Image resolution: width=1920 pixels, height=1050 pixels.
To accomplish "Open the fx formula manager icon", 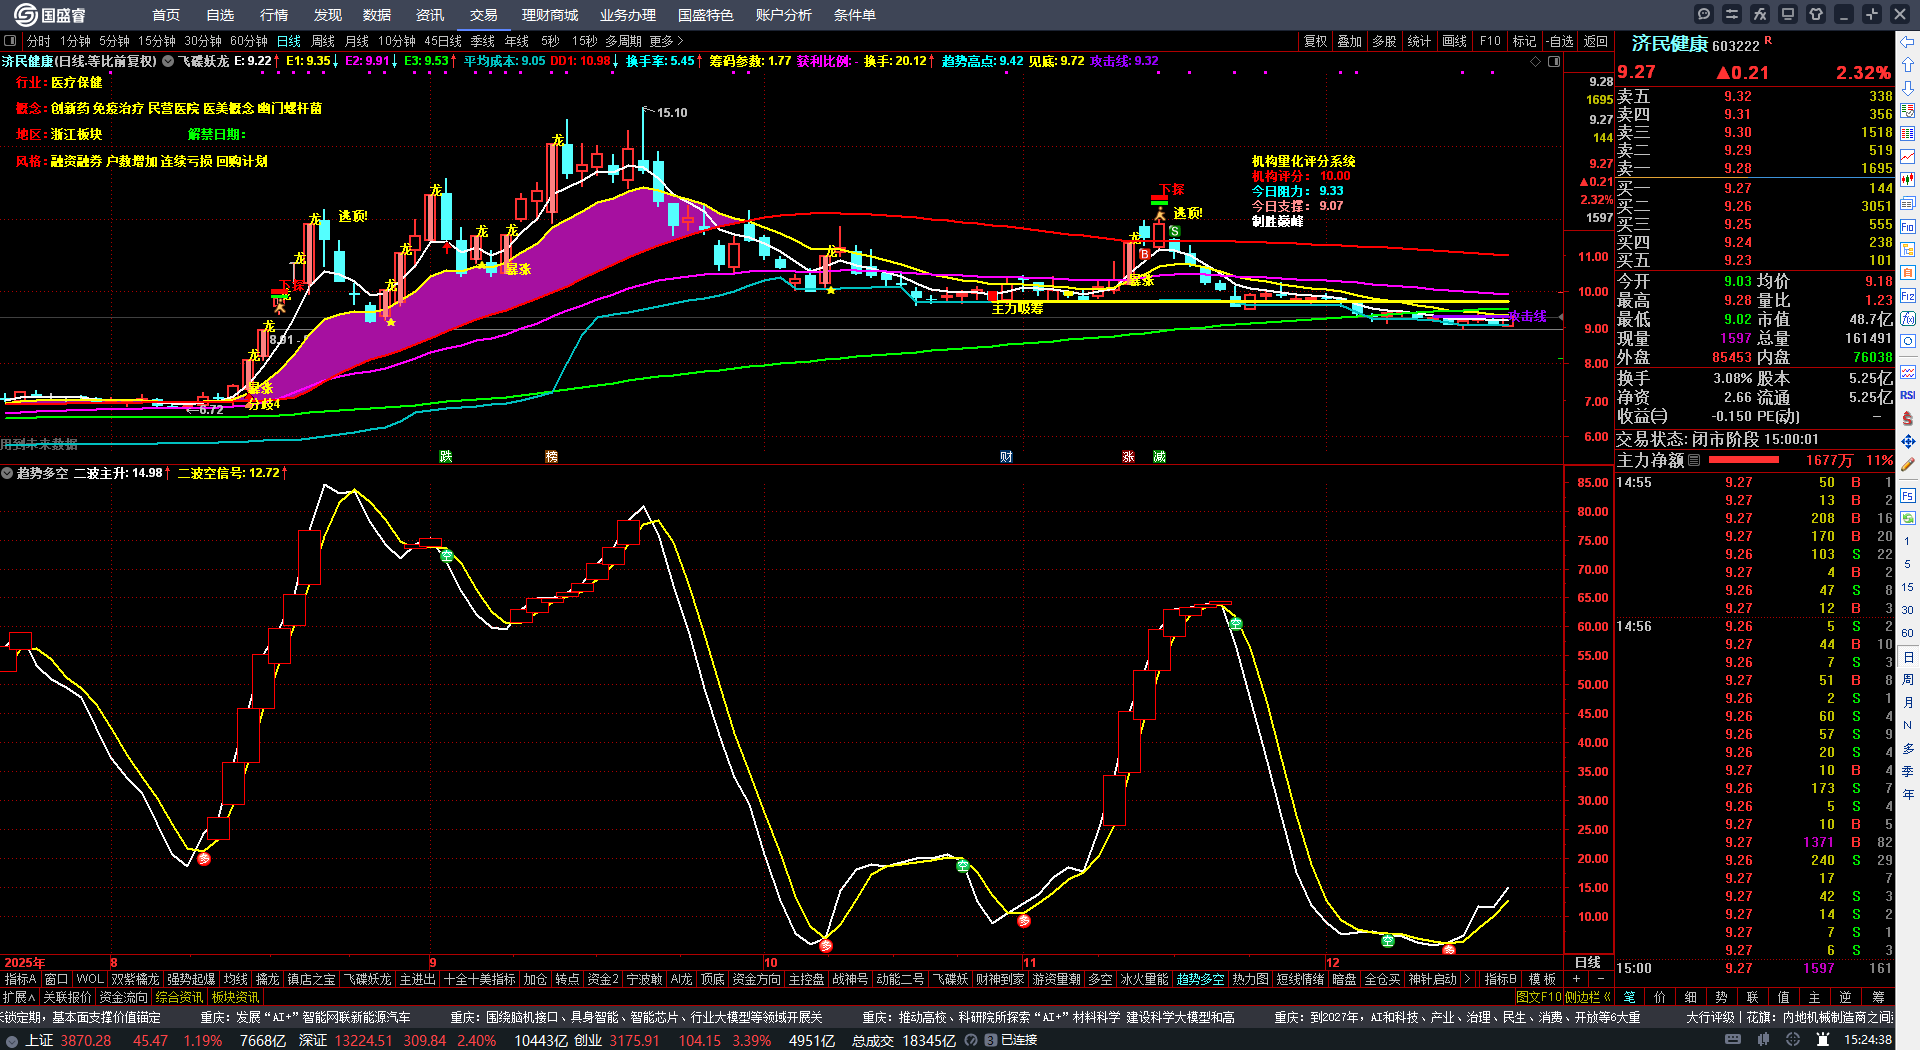I will [x=1760, y=14].
